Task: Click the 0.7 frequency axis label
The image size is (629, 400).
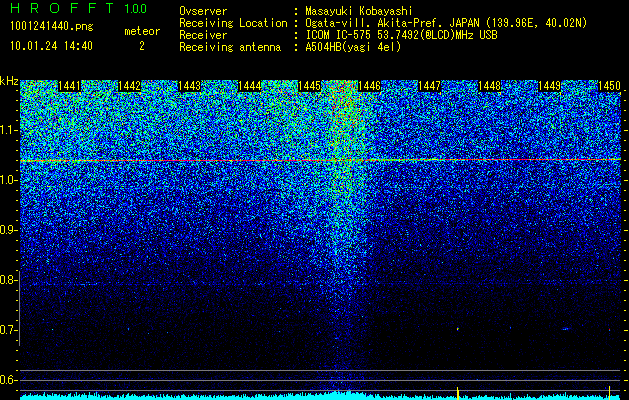Action: pos(8,330)
